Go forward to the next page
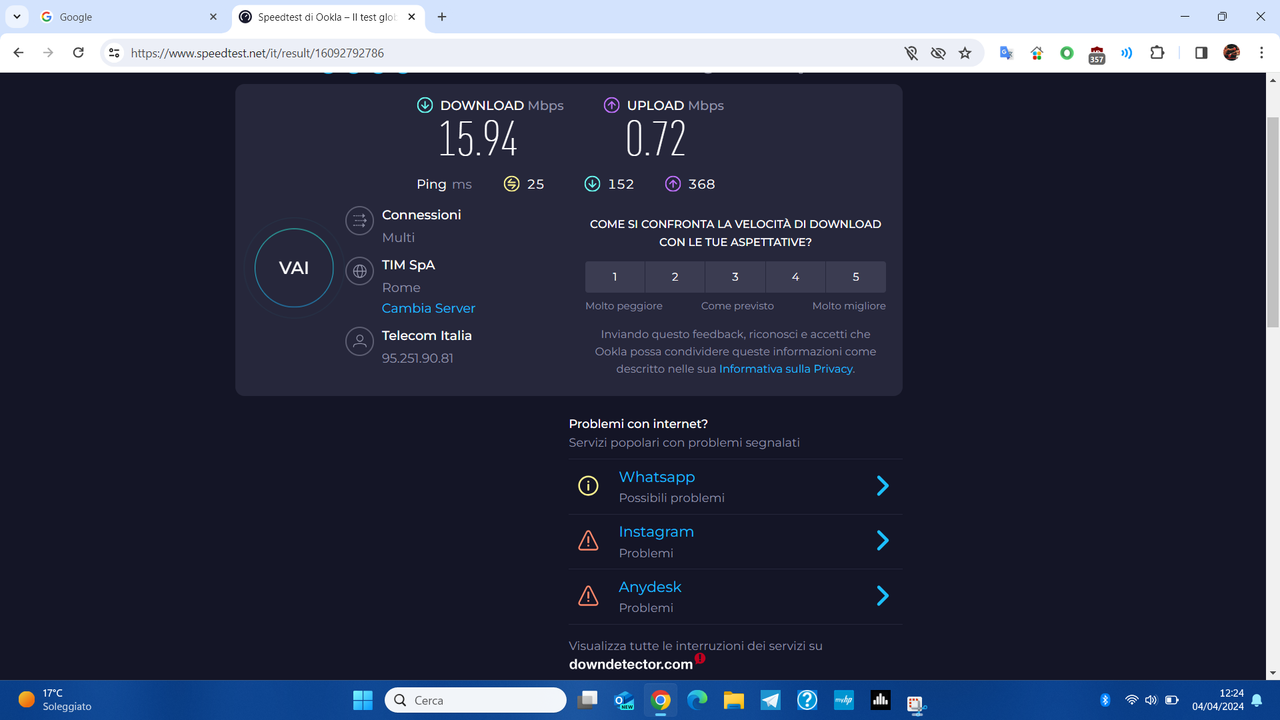 tap(48, 53)
